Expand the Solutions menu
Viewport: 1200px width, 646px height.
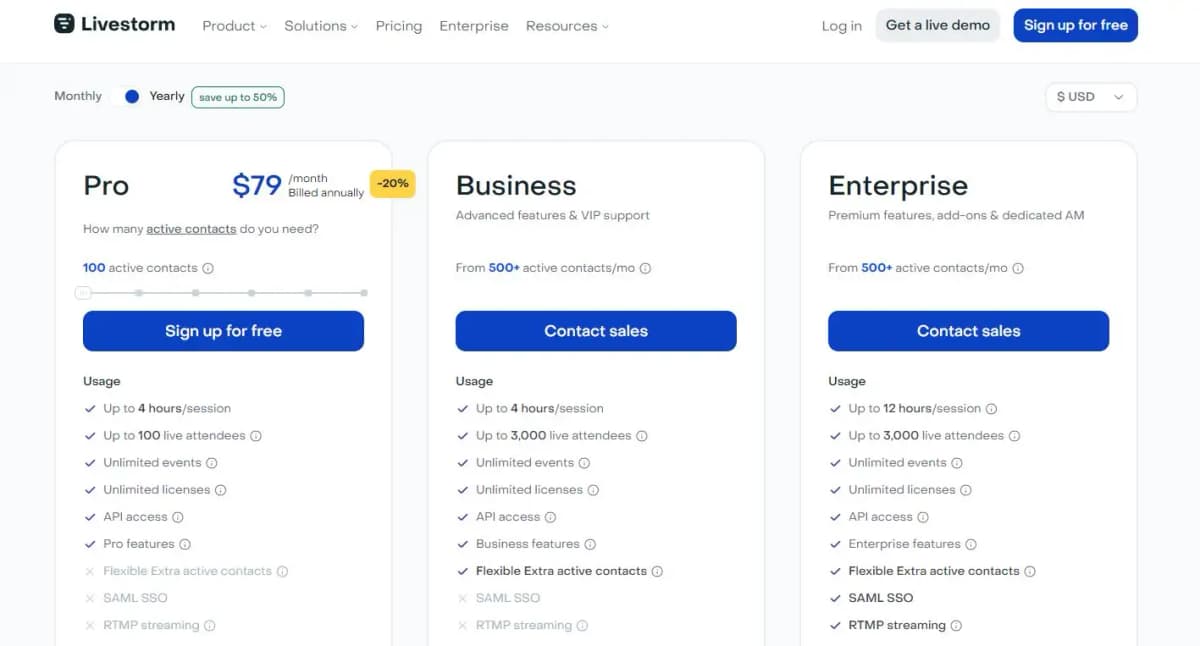coord(320,26)
